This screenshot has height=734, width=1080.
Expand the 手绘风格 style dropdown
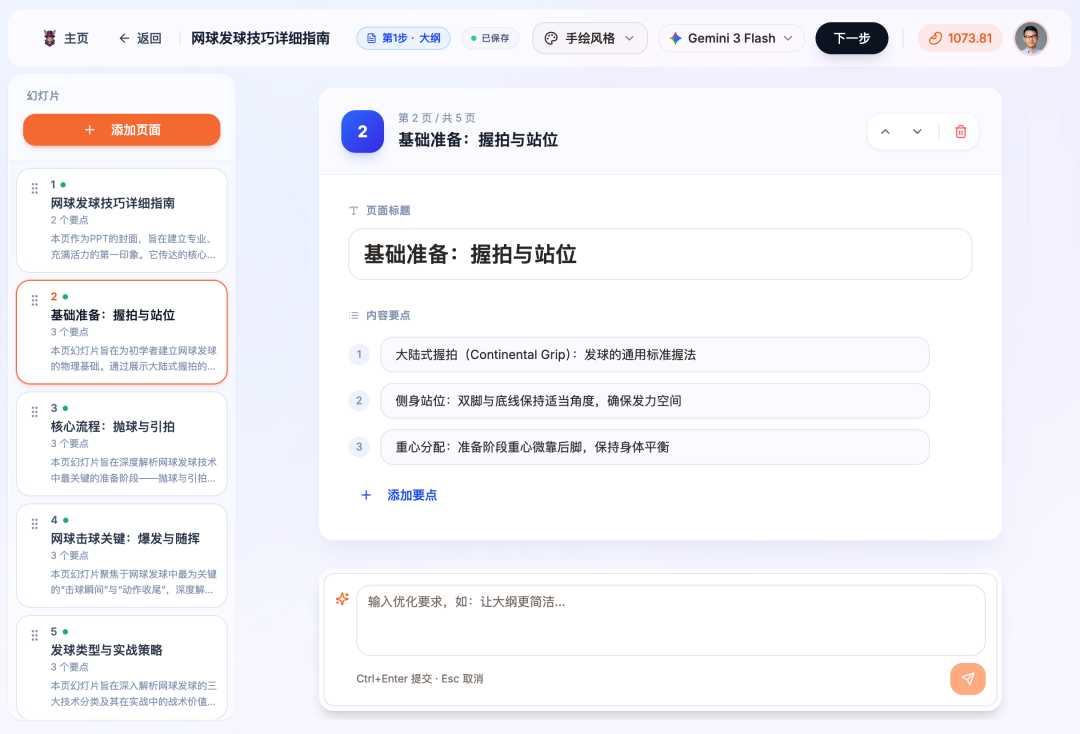589,38
